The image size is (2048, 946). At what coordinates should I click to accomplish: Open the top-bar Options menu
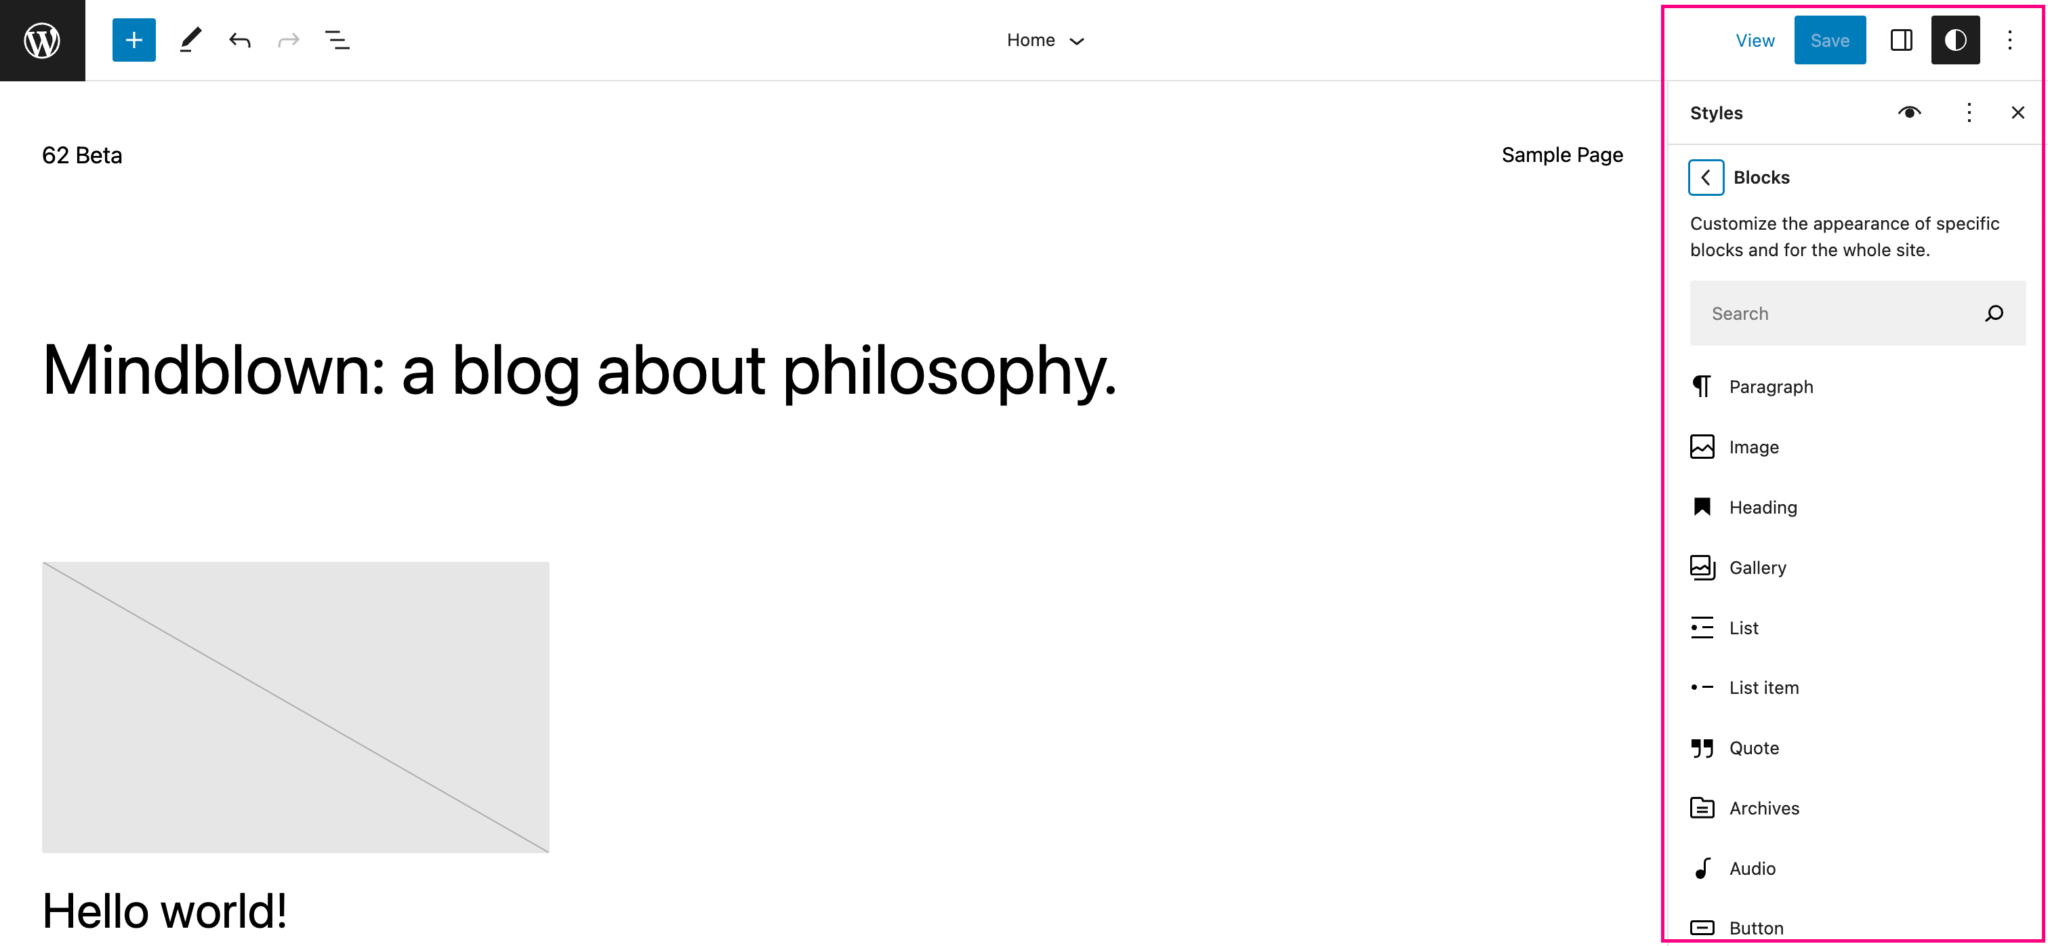(x=2010, y=40)
